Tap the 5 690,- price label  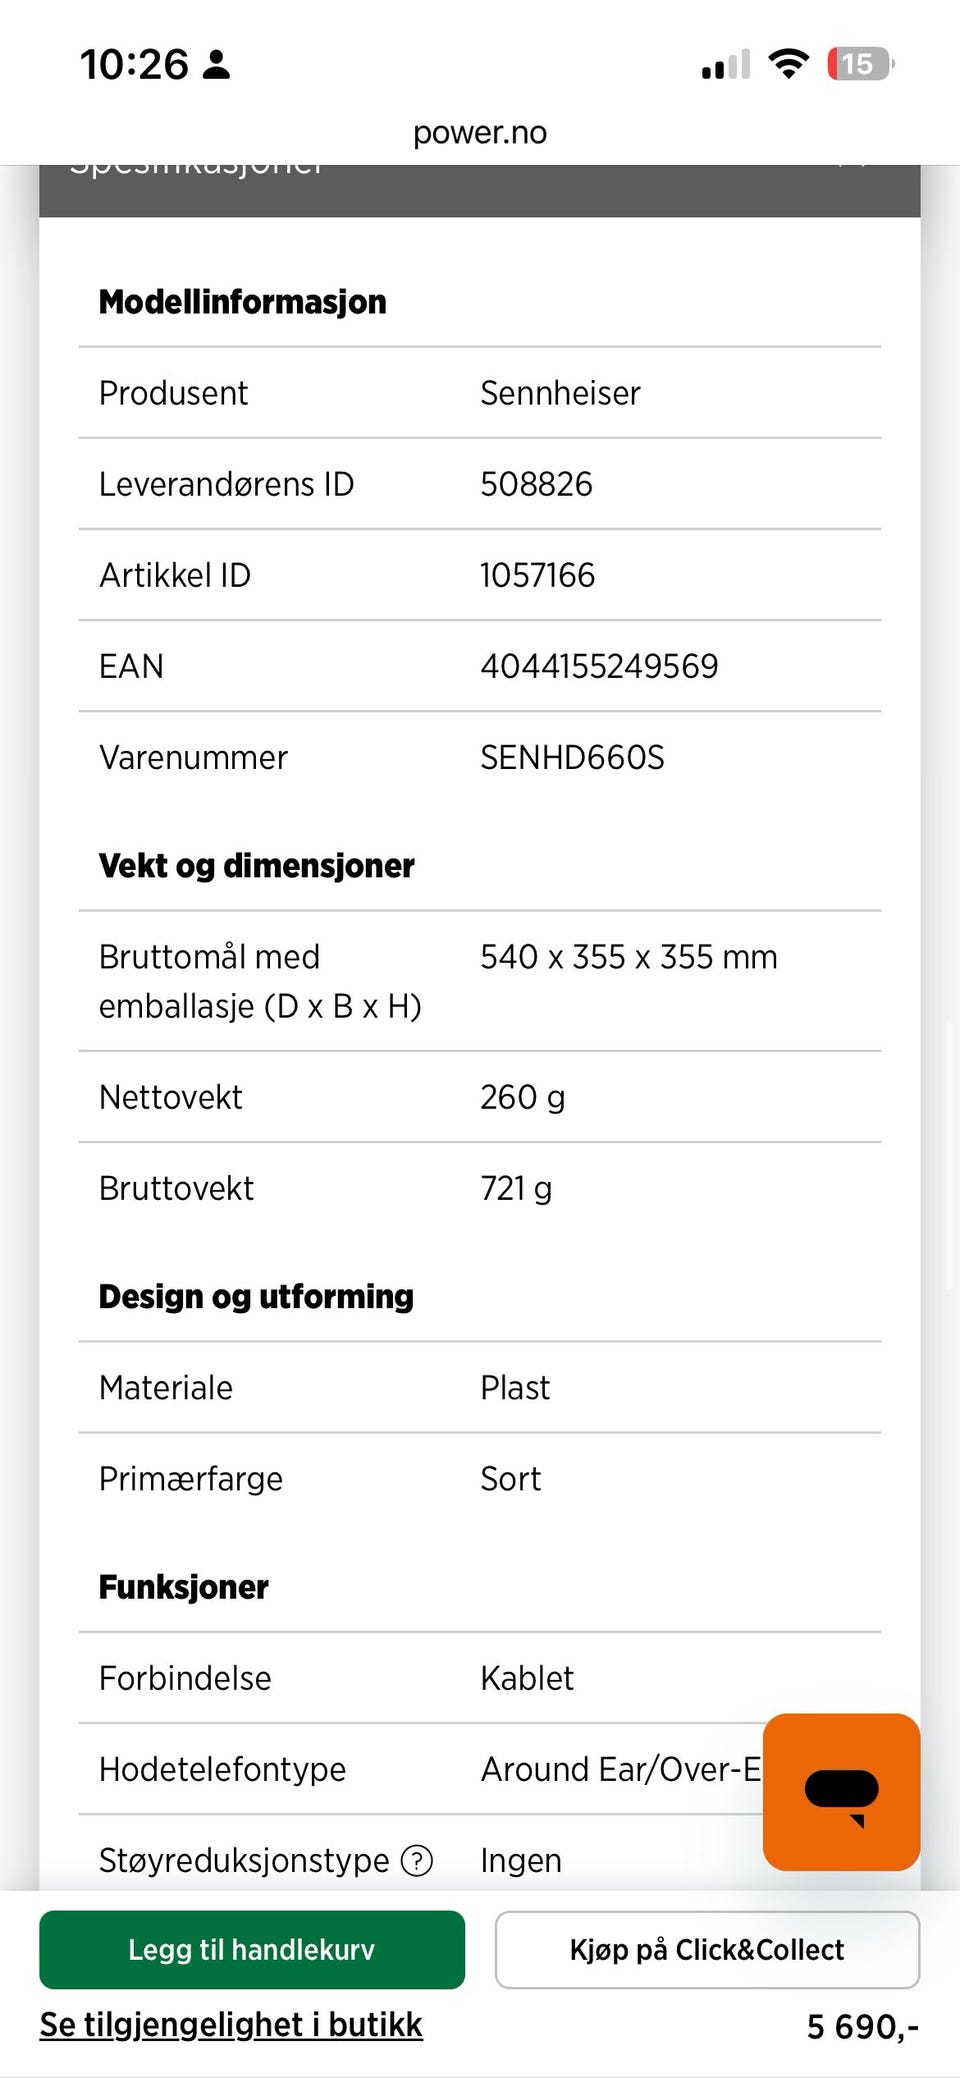click(x=862, y=2026)
